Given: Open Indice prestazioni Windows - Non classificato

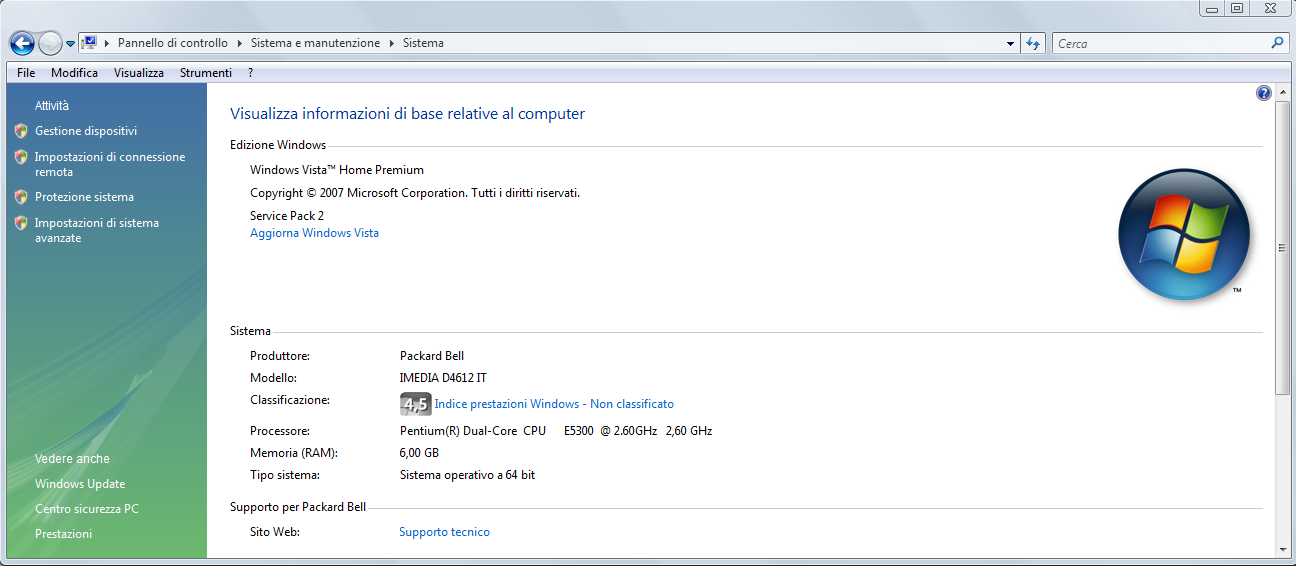Looking at the screenshot, I should click(554, 404).
